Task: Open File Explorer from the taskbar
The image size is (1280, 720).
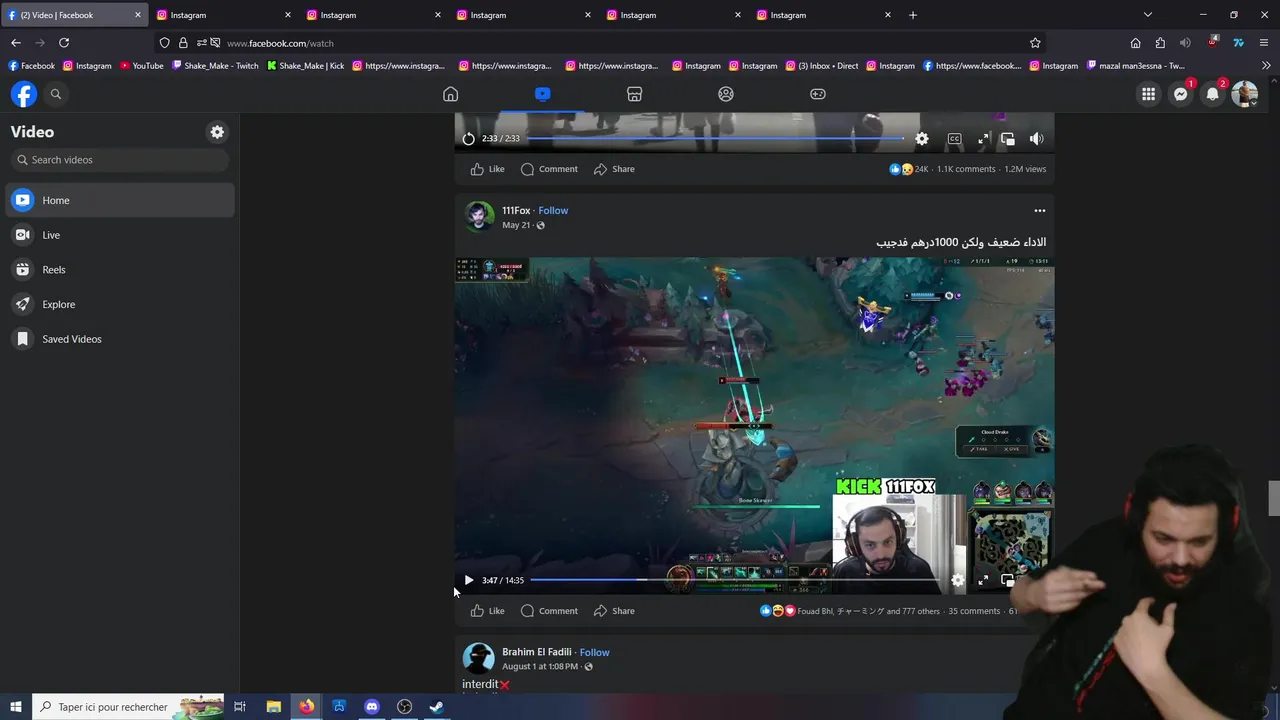Action: (x=273, y=707)
